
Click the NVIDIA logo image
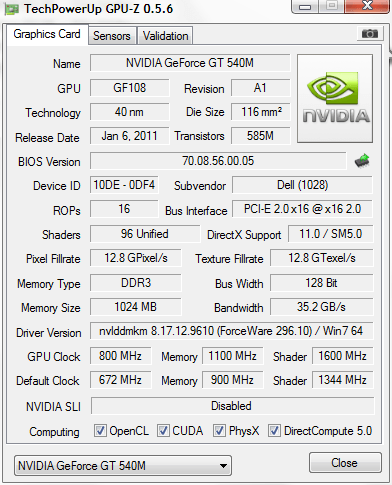coord(335,99)
